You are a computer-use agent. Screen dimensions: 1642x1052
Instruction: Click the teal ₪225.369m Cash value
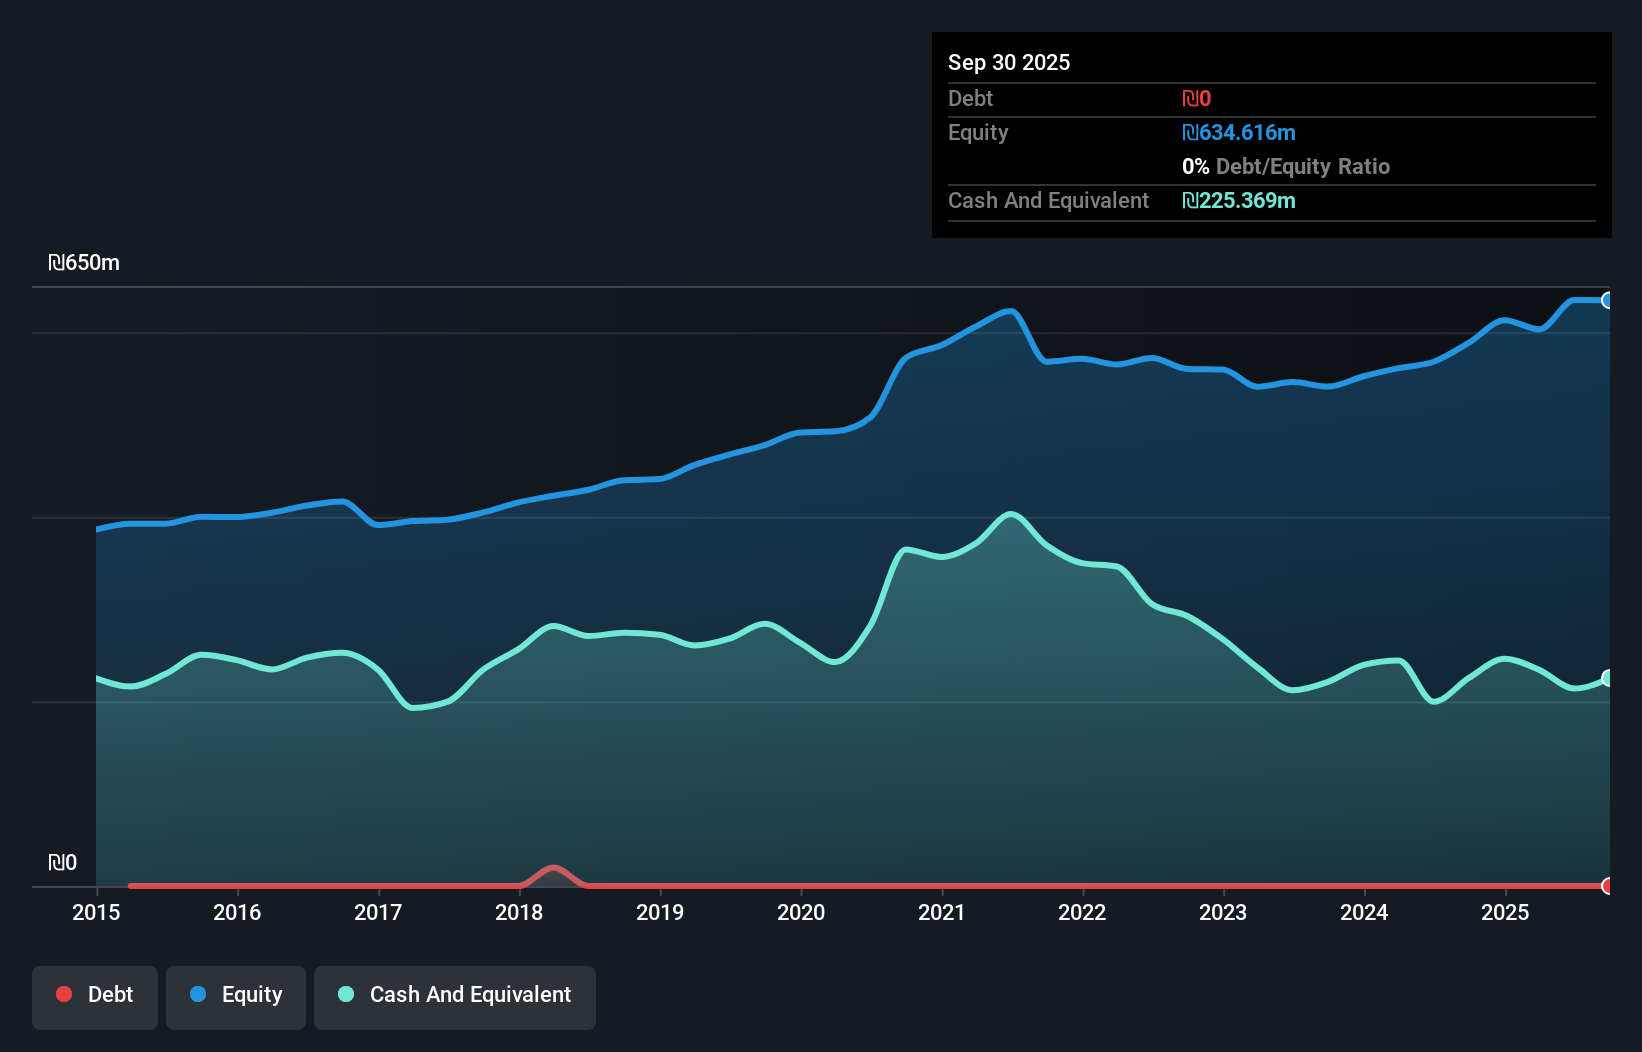[1239, 200]
